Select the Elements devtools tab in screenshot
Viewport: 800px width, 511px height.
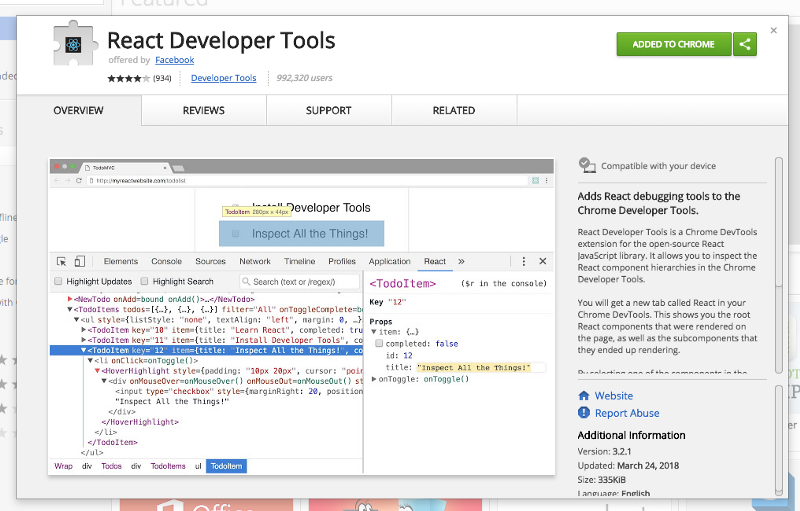tap(121, 261)
